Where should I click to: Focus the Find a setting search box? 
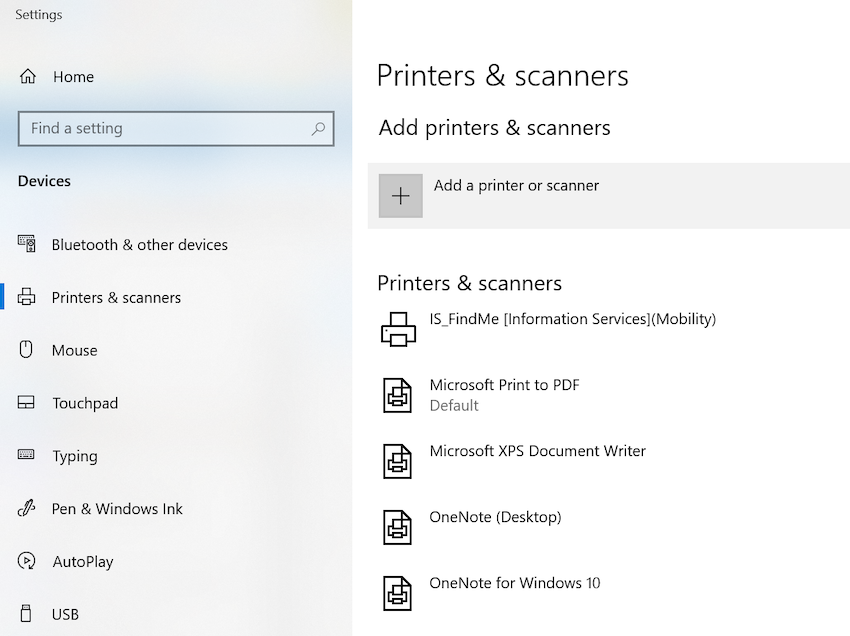pos(176,129)
